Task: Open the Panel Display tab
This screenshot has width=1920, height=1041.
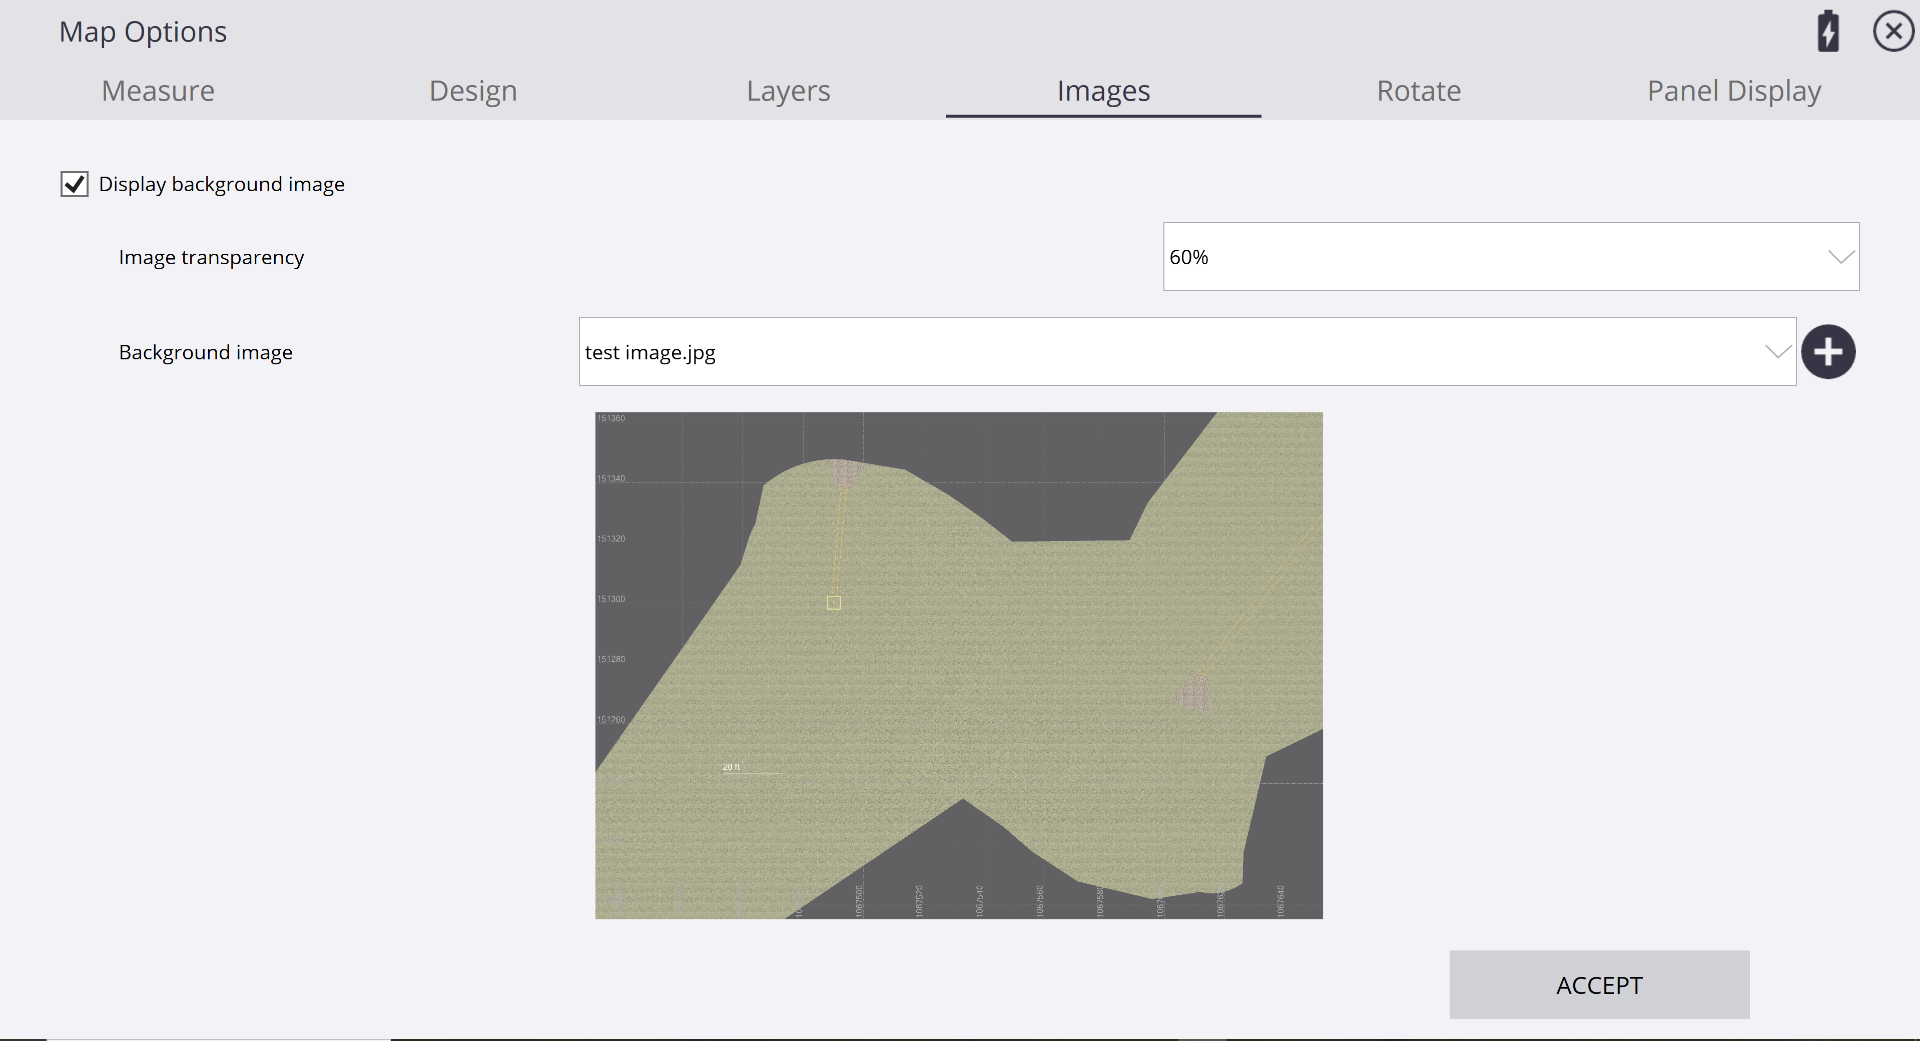Action: click(1734, 90)
